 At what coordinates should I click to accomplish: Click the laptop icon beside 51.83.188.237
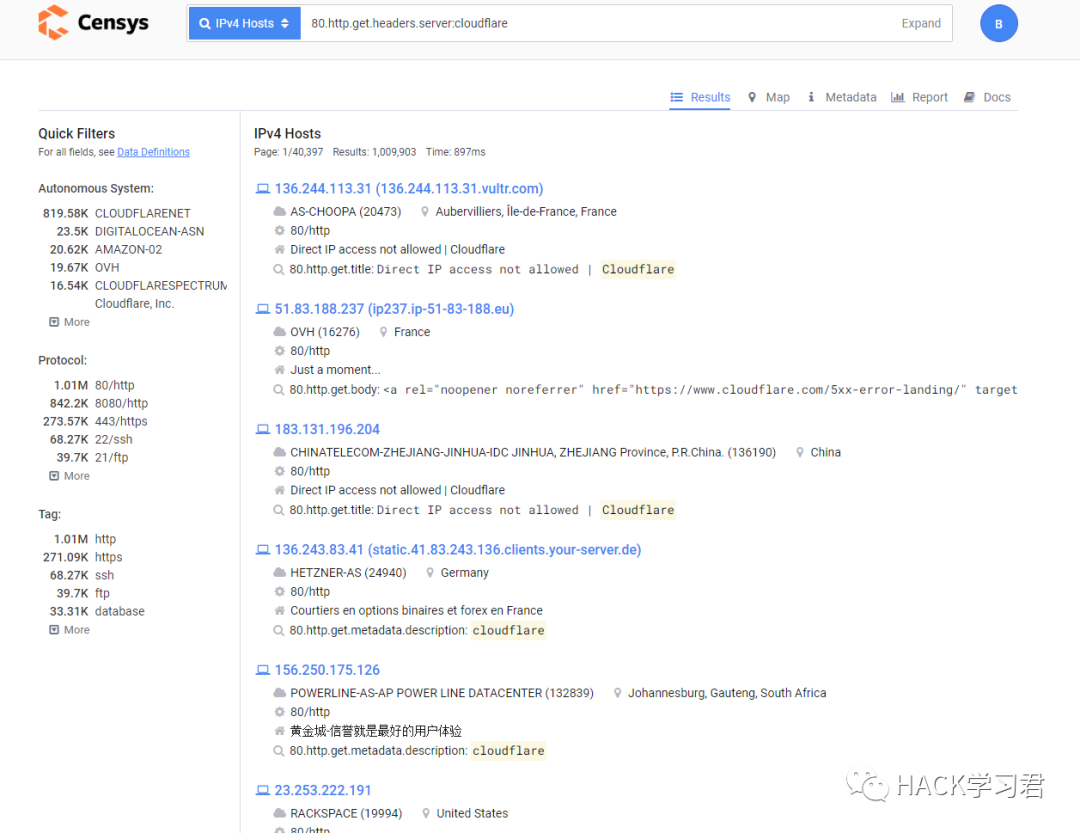pyautogui.click(x=262, y=309)
